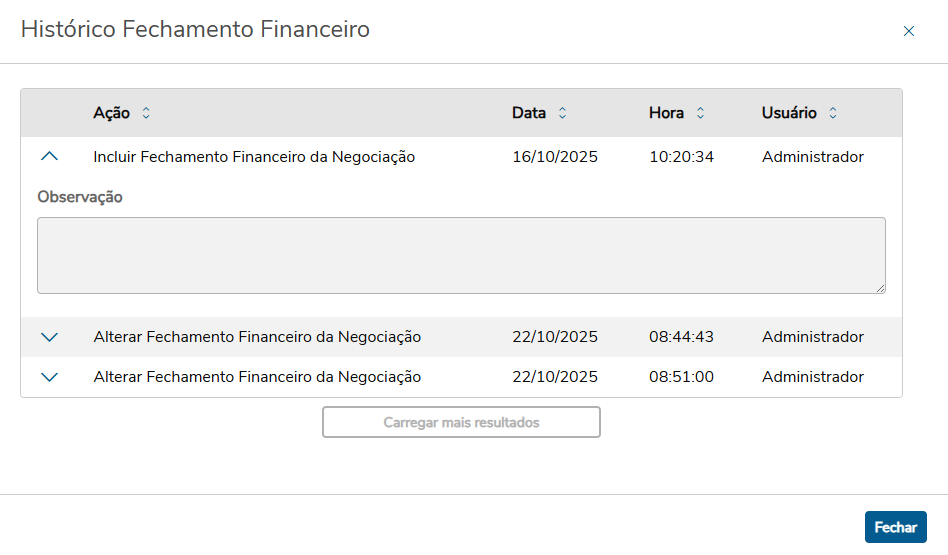This screenshot has height=555, width=948.
Task: Click the Usuário column header text
Action: click(x=789, y=113)
